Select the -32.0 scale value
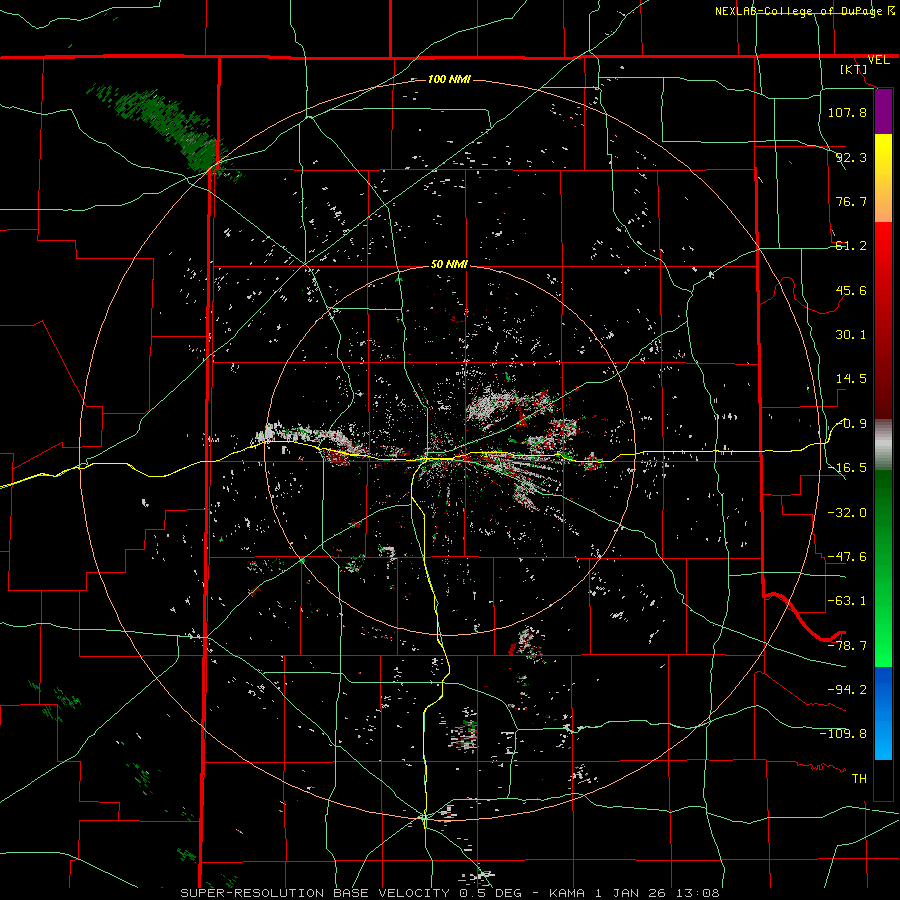Image resolution: width=900 pixels, height=900 pixels. pyautogui.click(x=847, y=513)
